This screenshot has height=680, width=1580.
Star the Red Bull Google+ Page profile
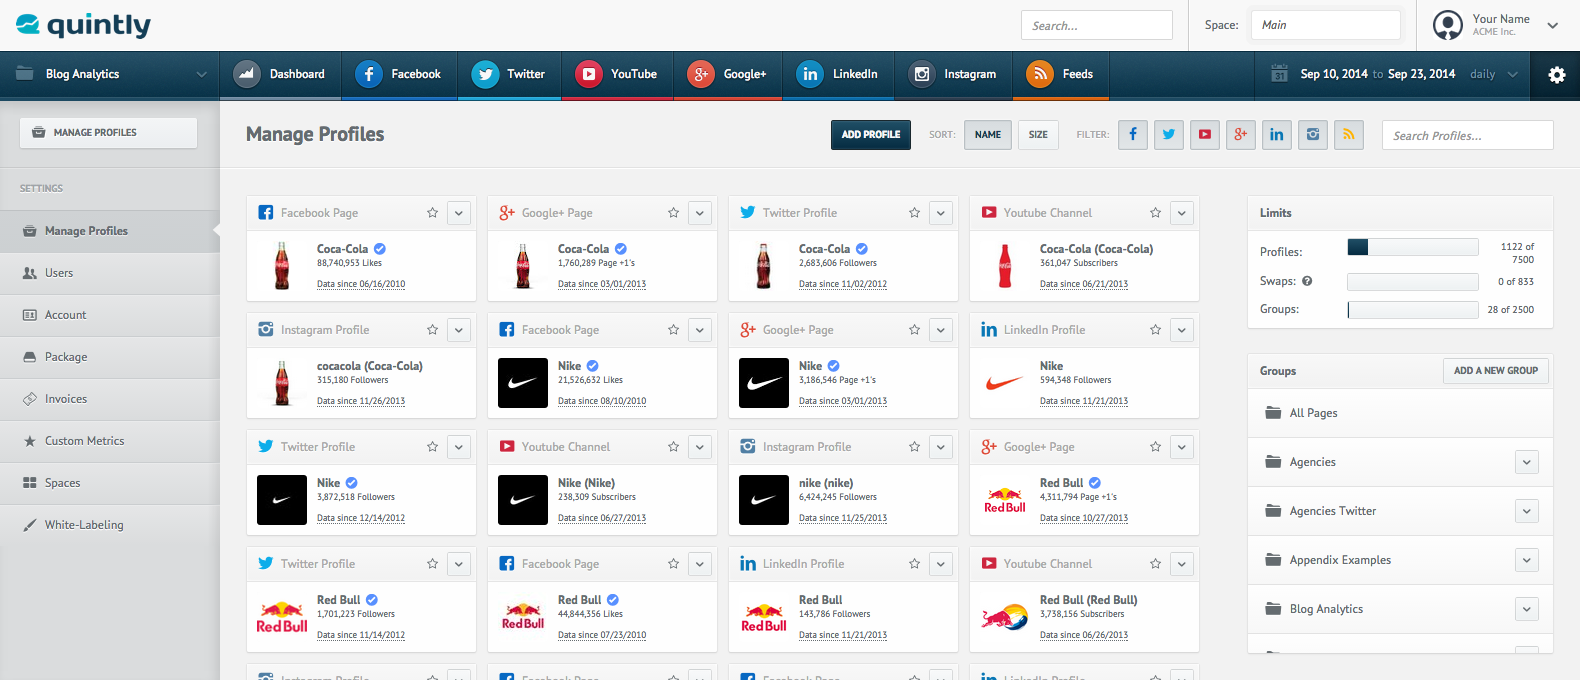click(1156, 447)
